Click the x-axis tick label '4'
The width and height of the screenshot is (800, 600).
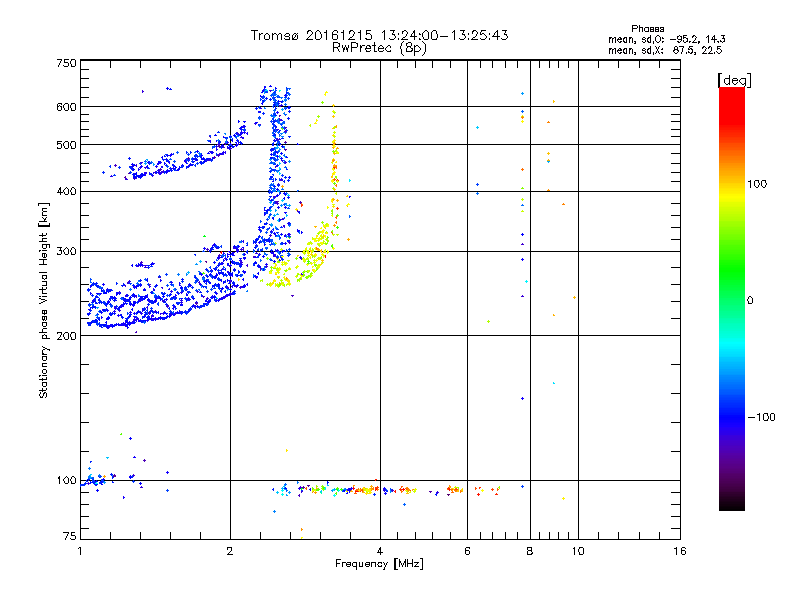tap(380, 551)
